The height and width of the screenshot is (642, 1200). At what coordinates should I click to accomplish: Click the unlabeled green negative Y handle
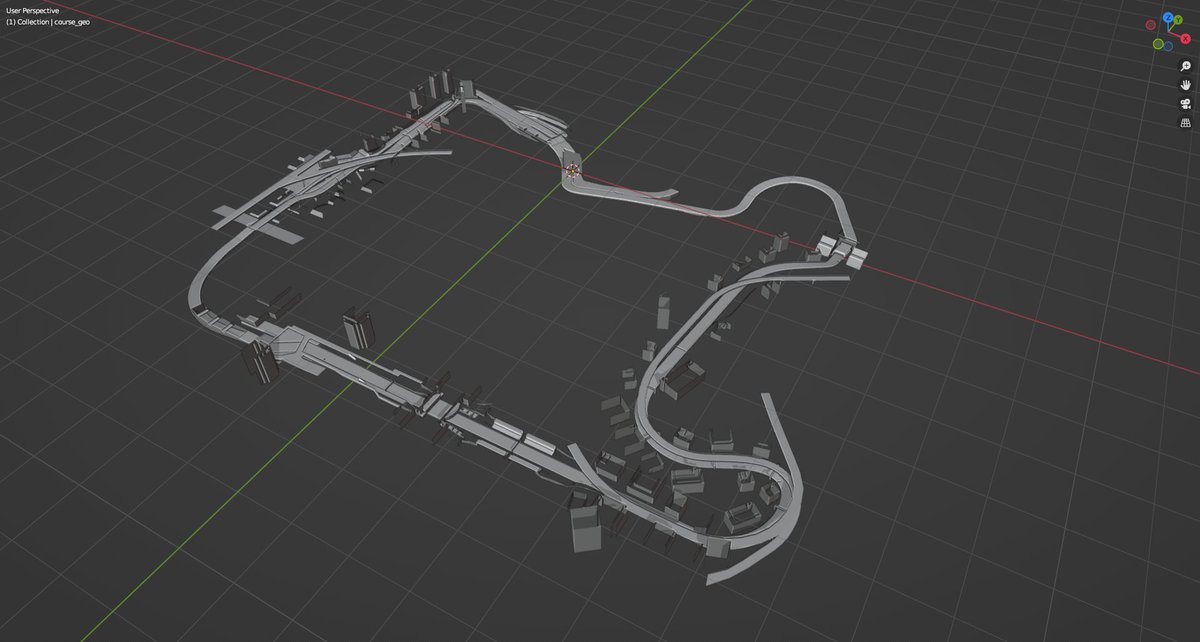click(x=1158, y=44)
